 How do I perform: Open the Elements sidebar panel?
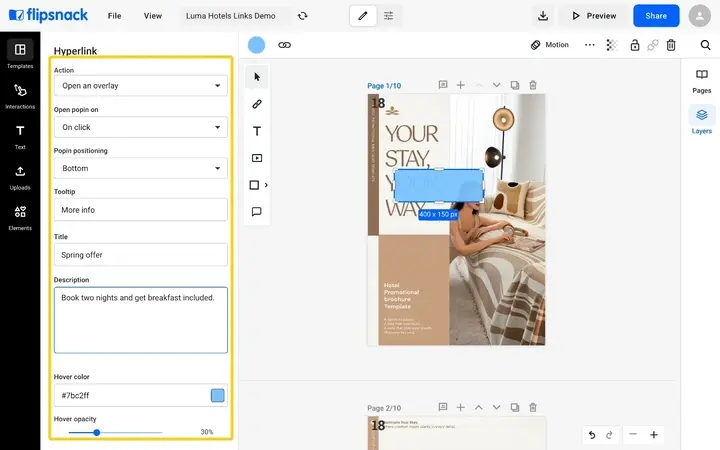[20, 218]
